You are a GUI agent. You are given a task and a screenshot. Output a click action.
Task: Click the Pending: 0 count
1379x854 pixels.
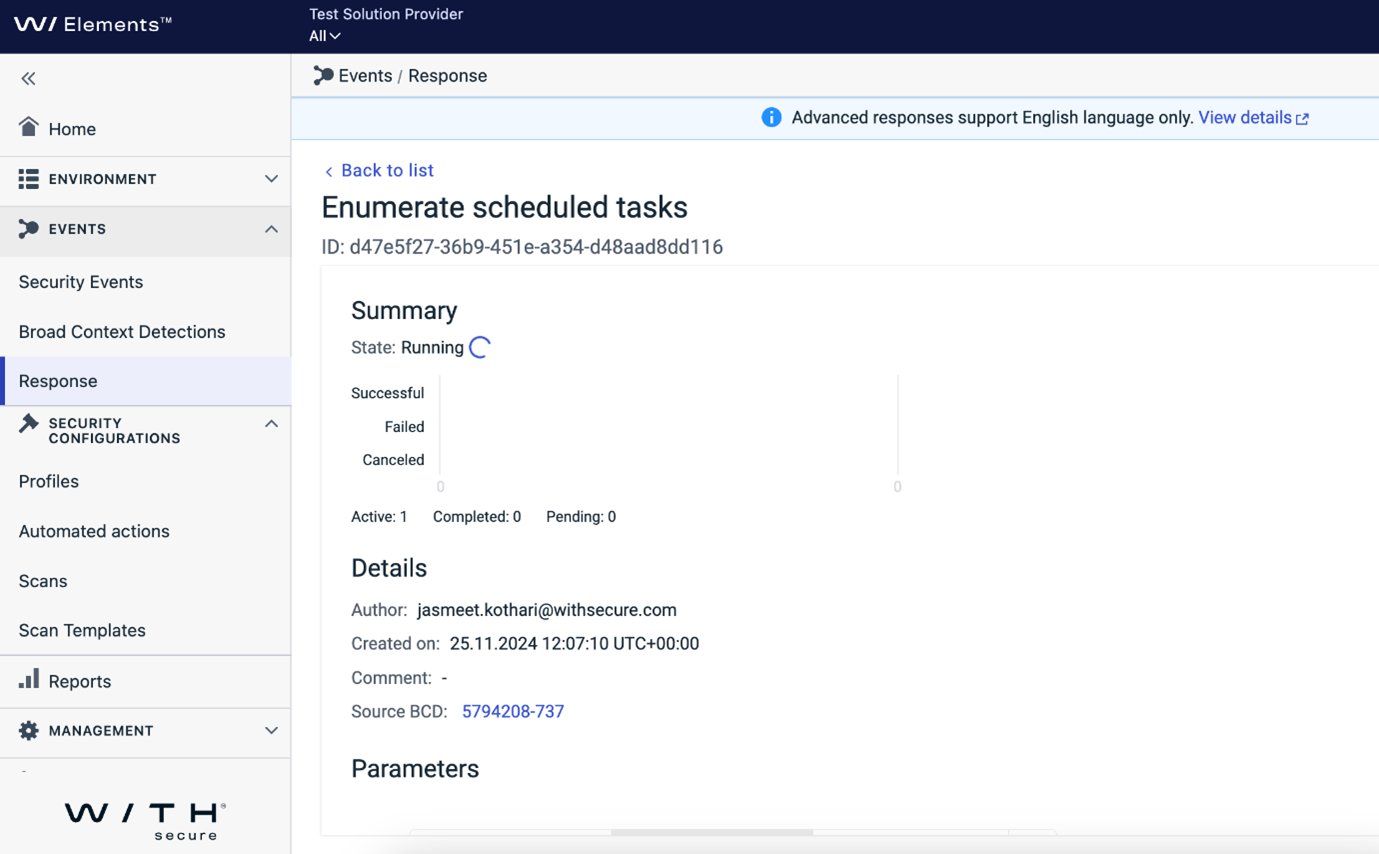tap(581, 517)
